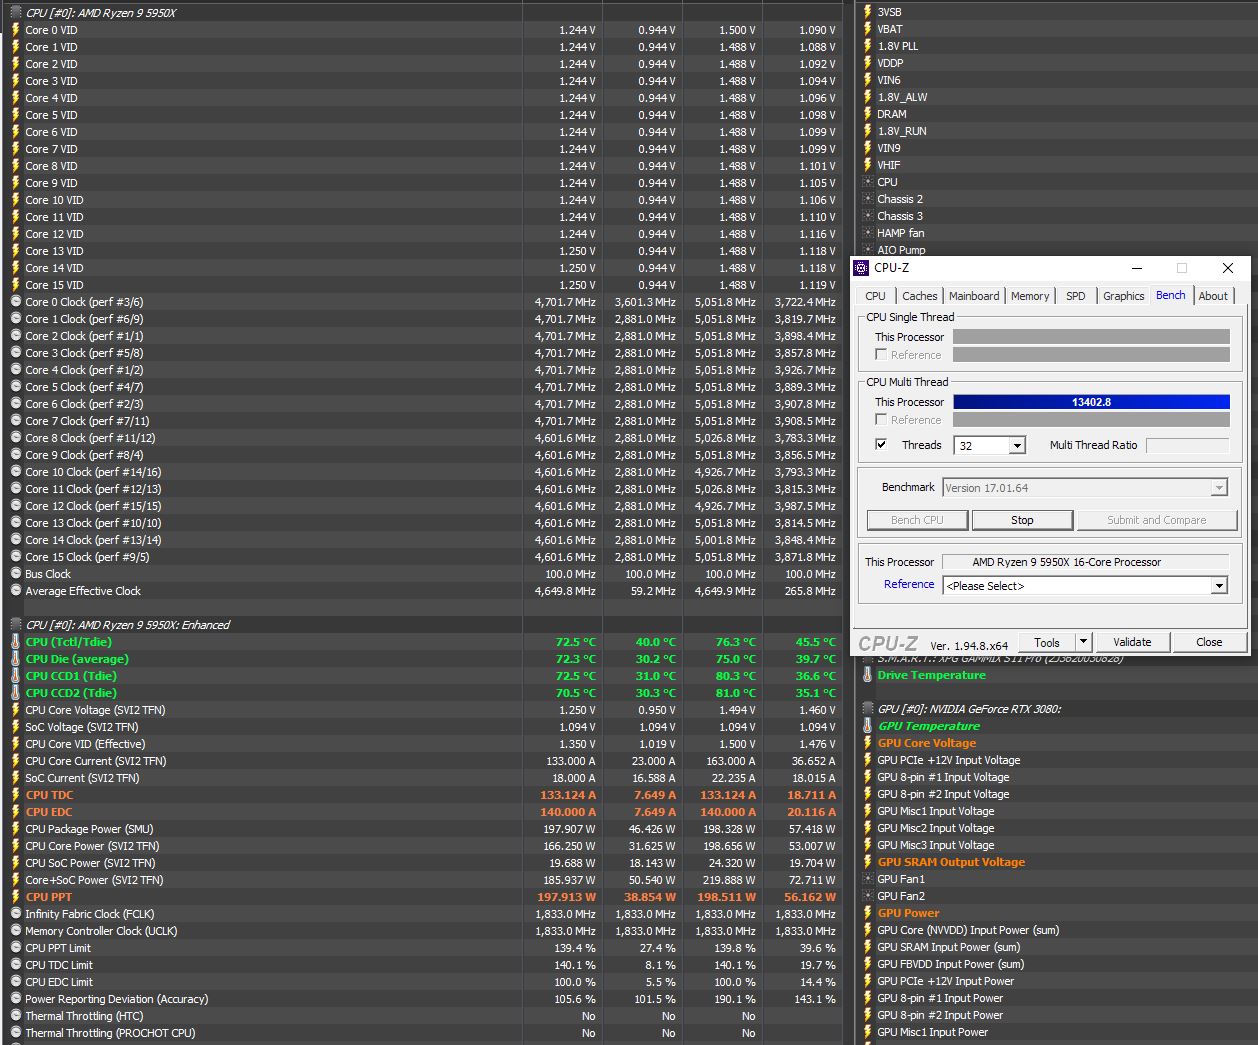
Task: Toggle the Multi Thread Reference checkbox
Action: 881,420
